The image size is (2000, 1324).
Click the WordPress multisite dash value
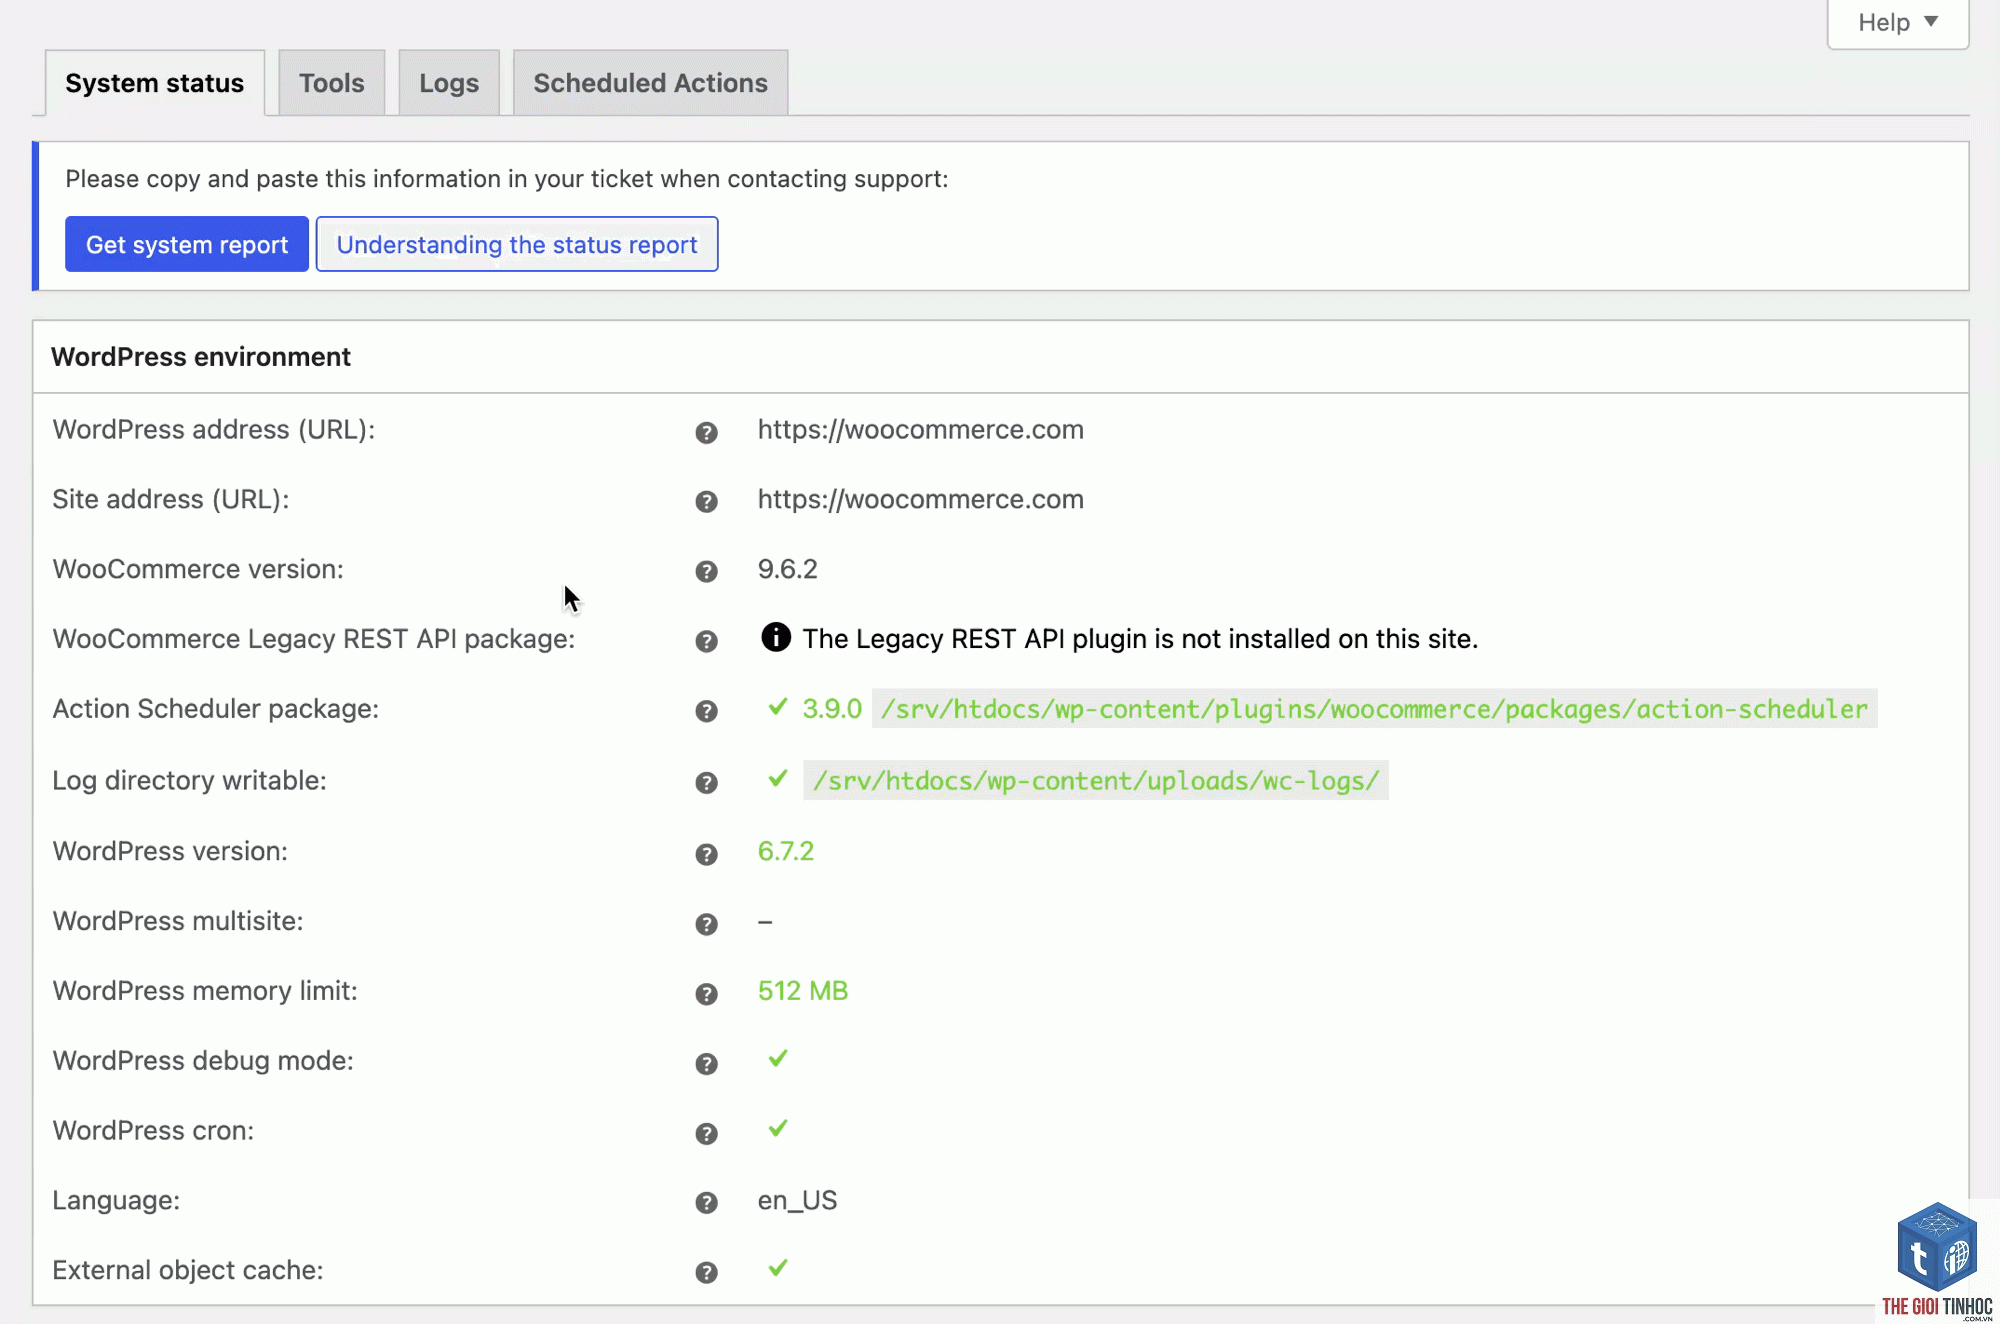pyautogui.click(x=765, y=921)
